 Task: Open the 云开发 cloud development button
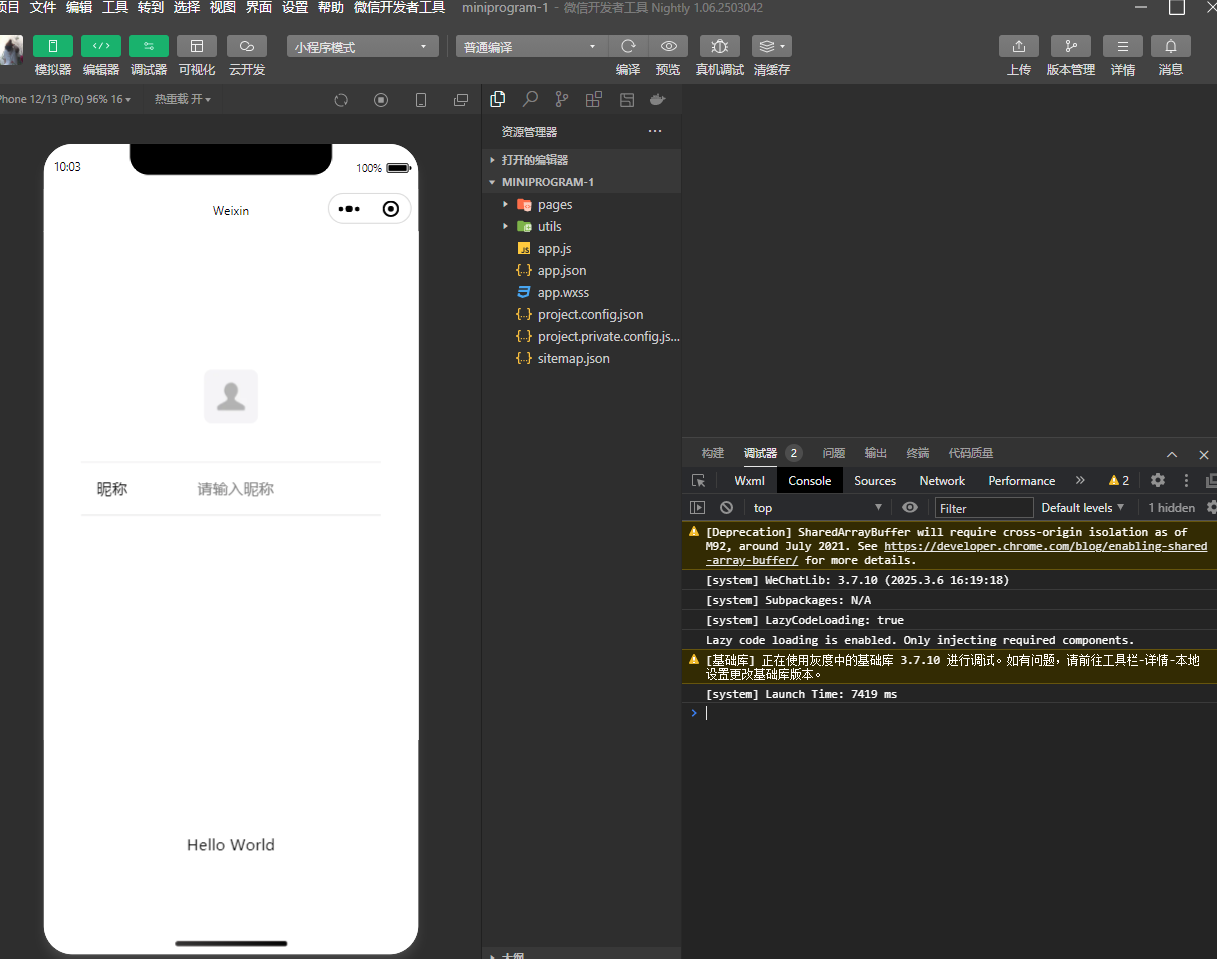click(247, 46)
